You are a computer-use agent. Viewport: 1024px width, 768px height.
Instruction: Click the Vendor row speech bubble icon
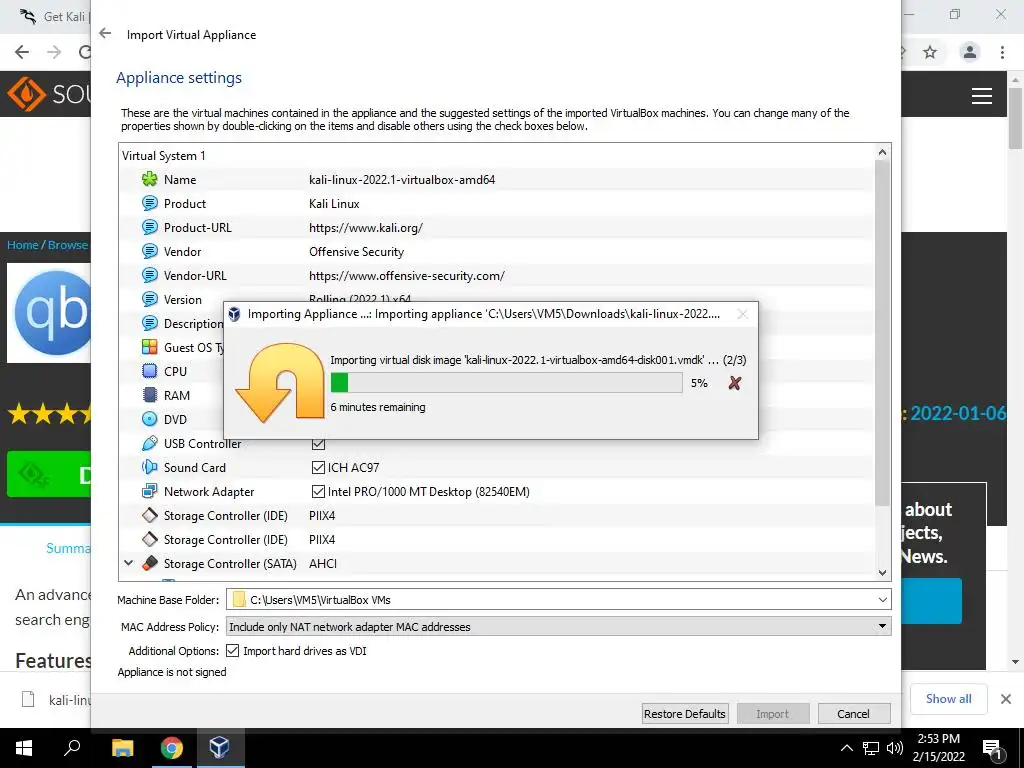pyautogui.click(x=150, y=251)
